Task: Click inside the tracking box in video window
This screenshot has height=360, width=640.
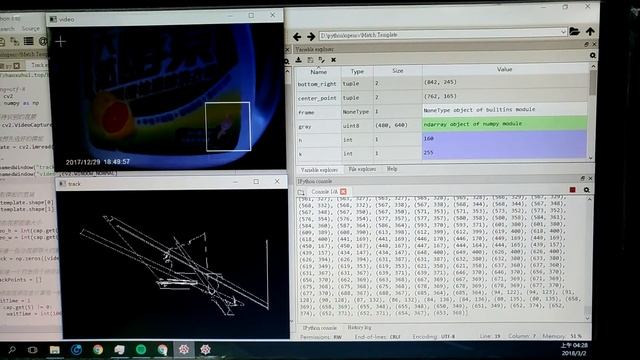Action: tap(228, 127)
